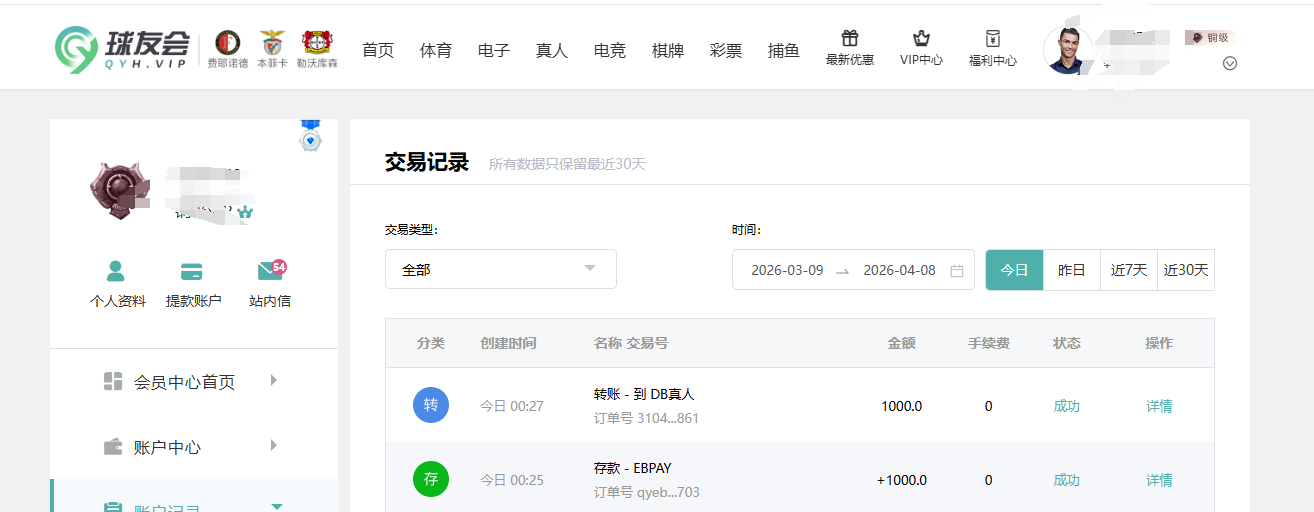The height and width of the screenshot is (512, 1314).
Task: Select the 今日 time filter
Action: pos(1014,270)
